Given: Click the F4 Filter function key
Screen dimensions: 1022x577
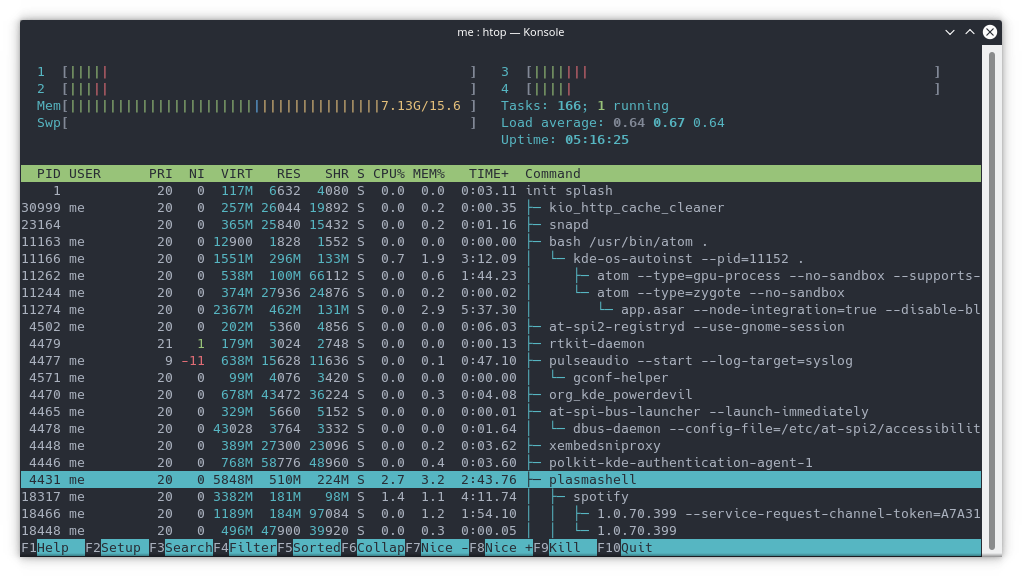Looking at the screenshot, I should pyautogui.click(x=245, y=548).
